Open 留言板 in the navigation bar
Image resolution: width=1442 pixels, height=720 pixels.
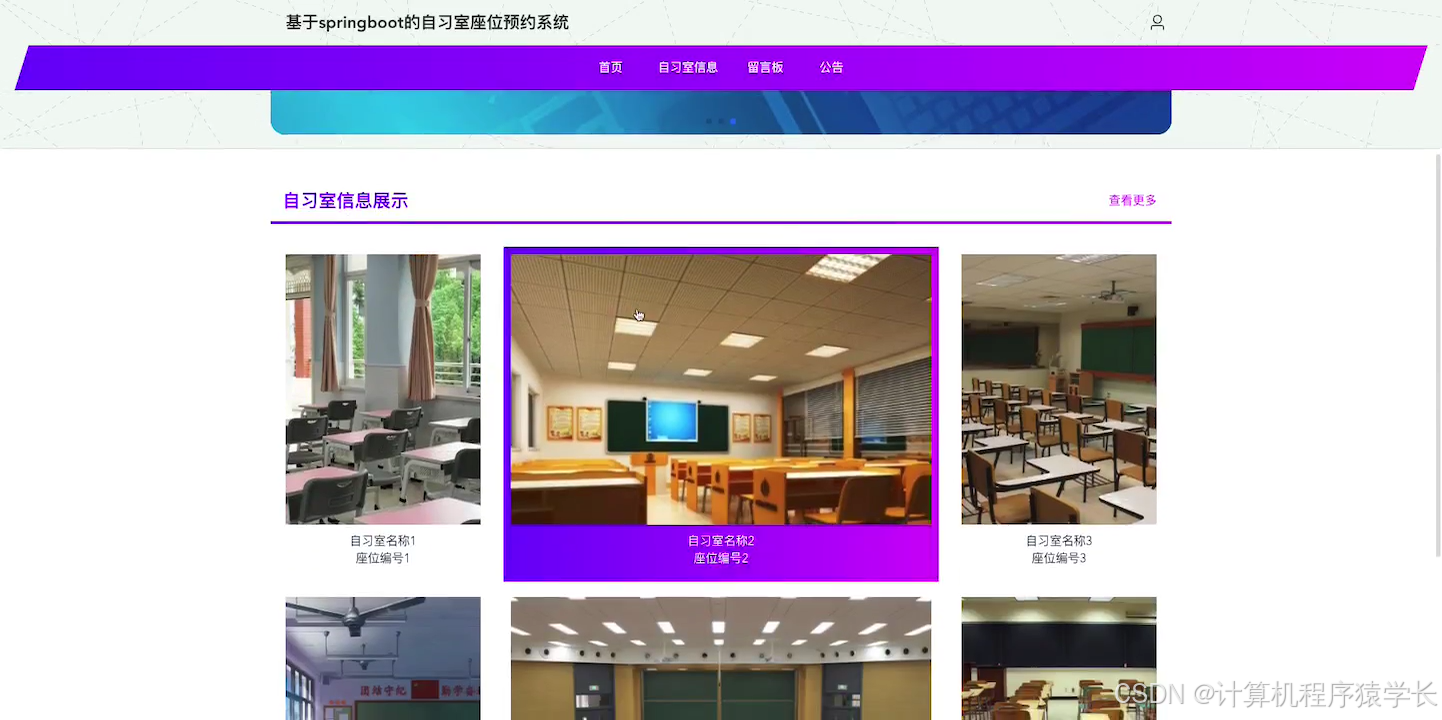765,67
